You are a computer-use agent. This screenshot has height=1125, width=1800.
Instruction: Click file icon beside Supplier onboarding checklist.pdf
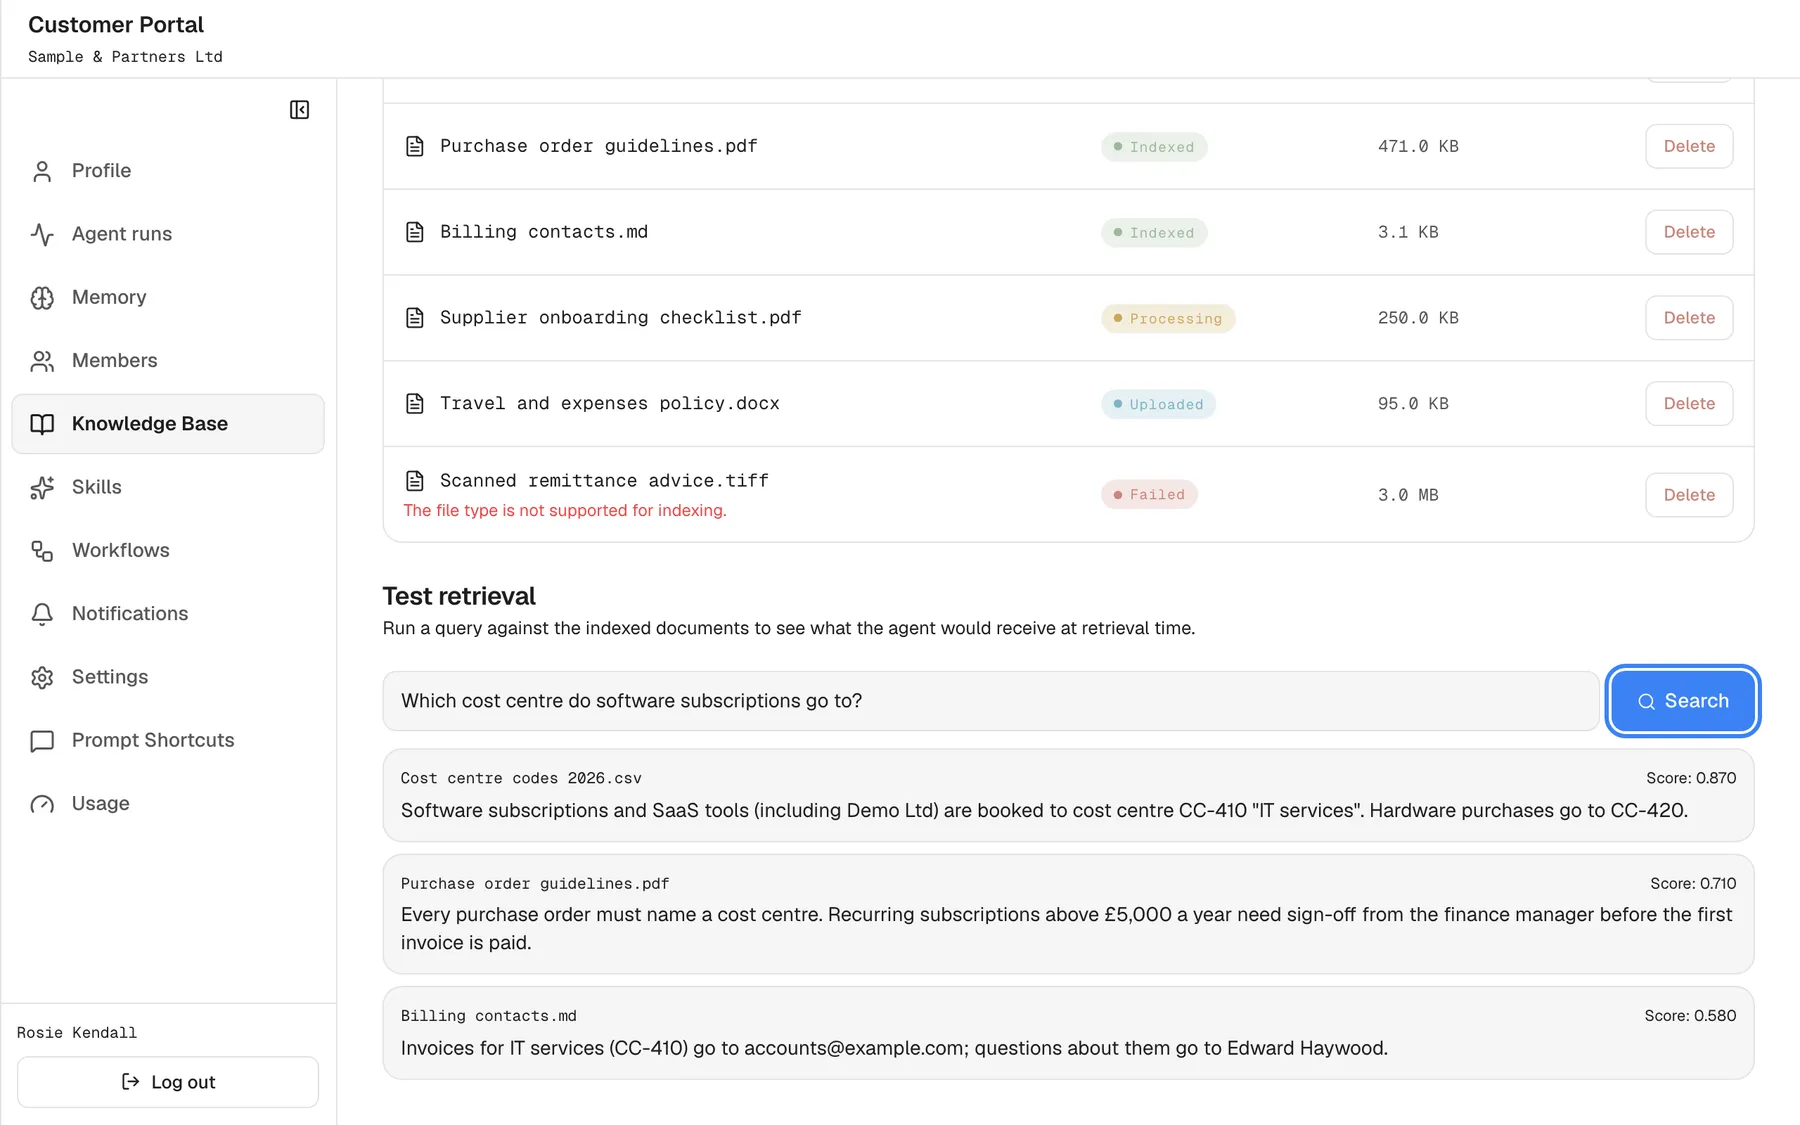tap(415, 318)
